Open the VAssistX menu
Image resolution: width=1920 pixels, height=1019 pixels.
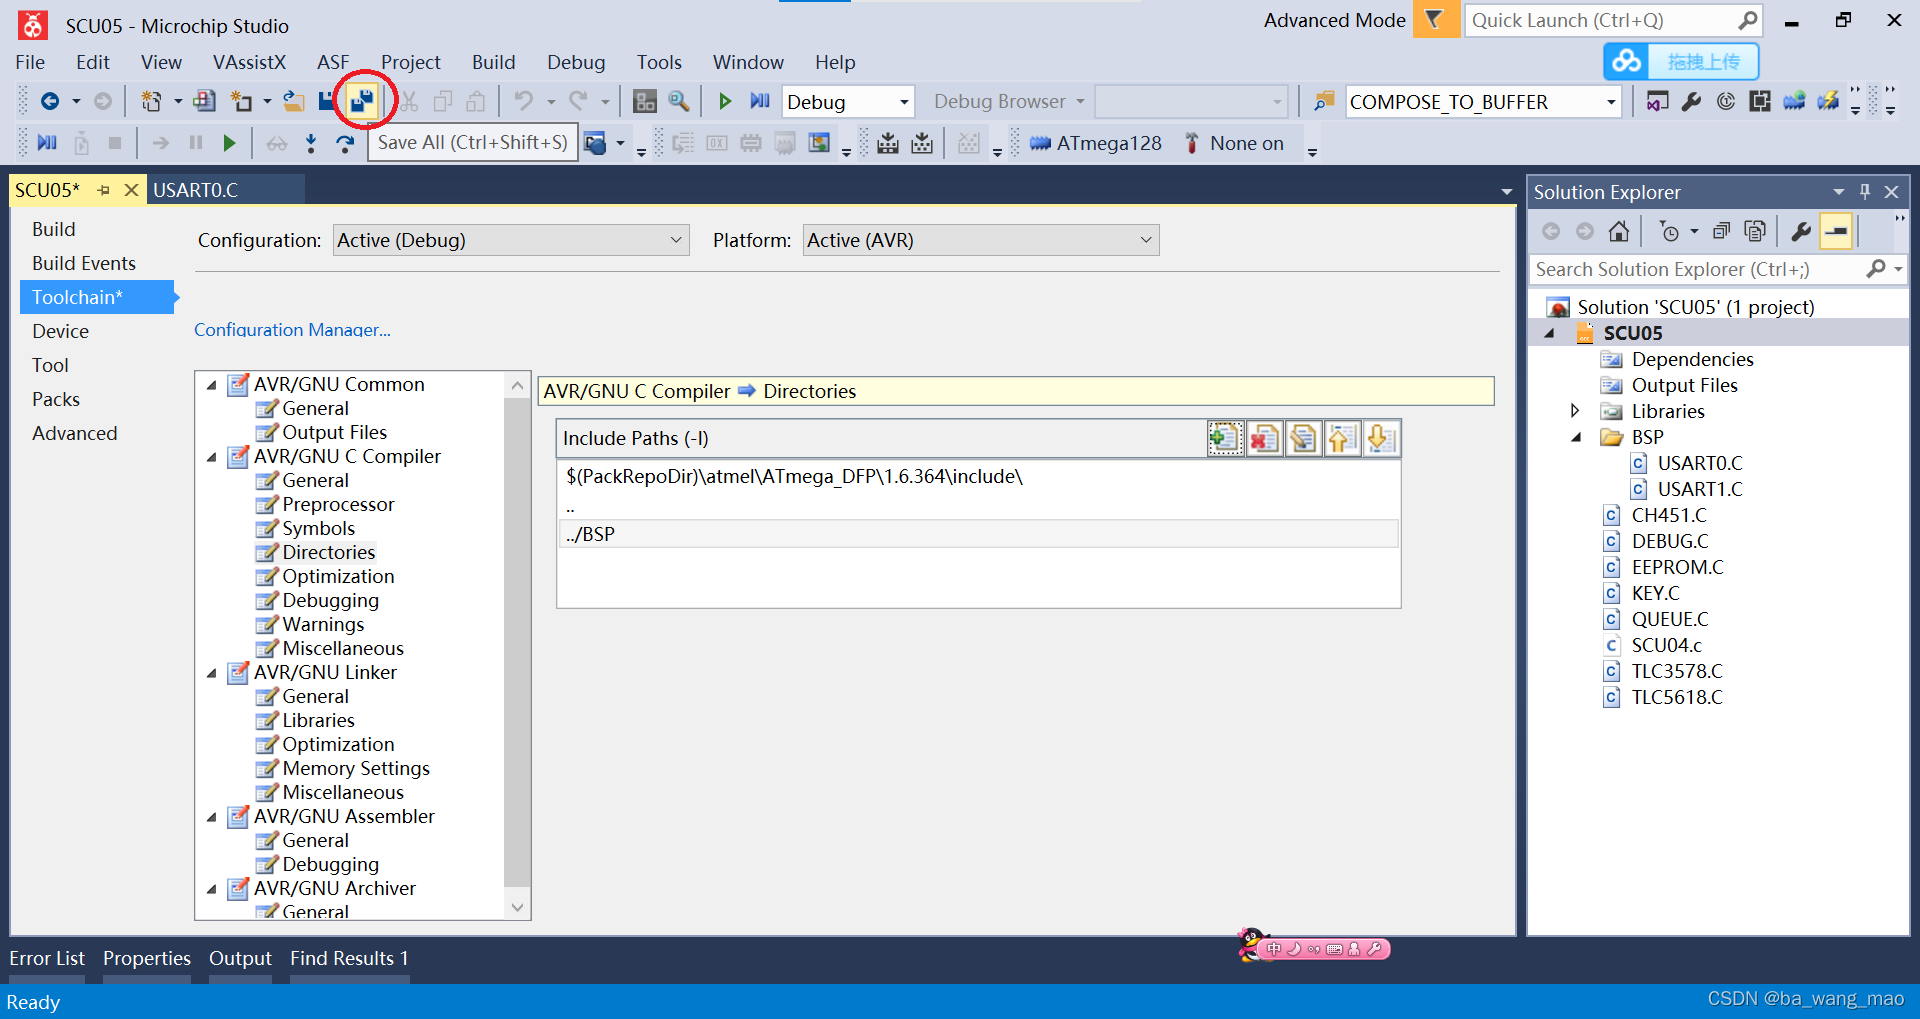click(249, 62)
